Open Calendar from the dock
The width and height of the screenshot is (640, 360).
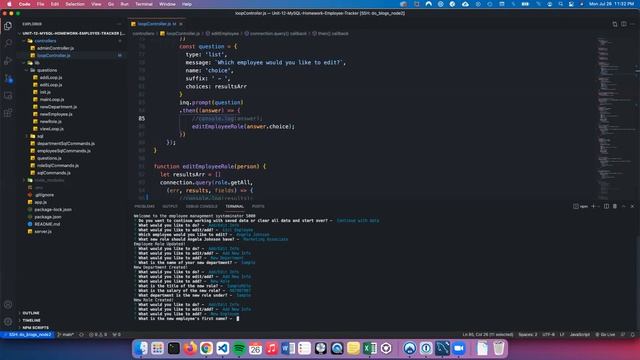255,348
